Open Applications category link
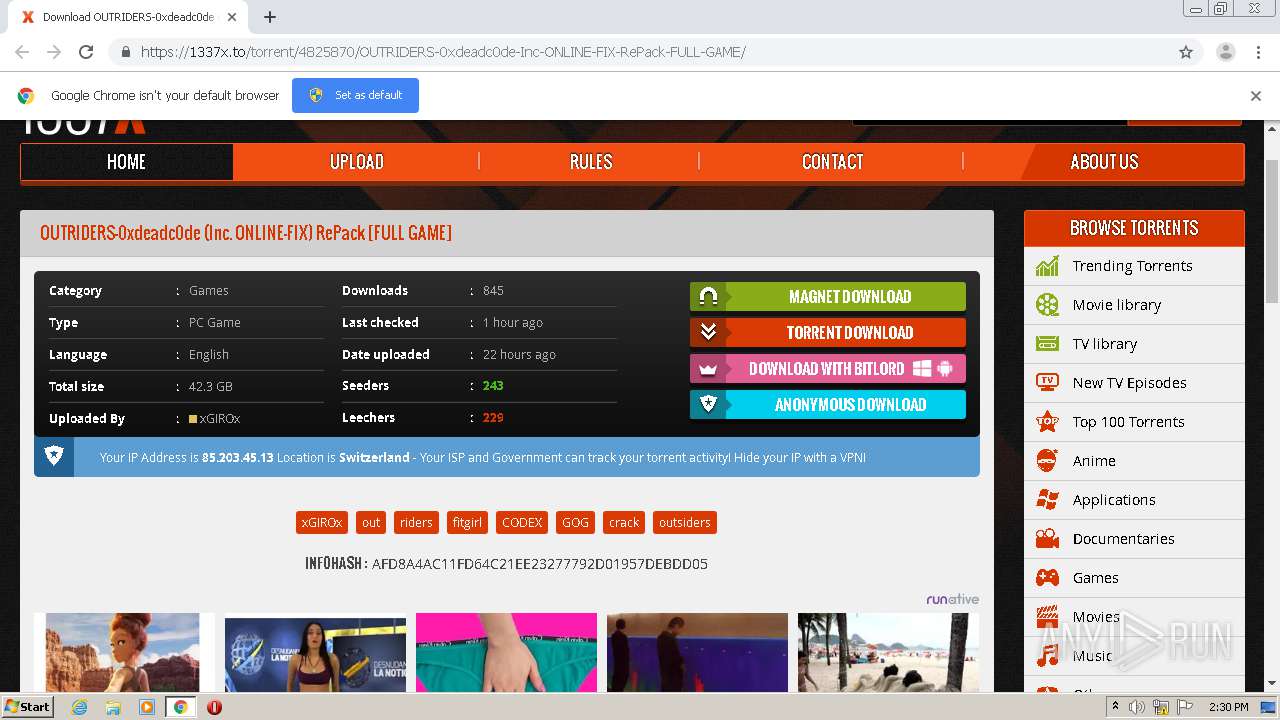1280x720 pixels. (x=1114, y=500)
